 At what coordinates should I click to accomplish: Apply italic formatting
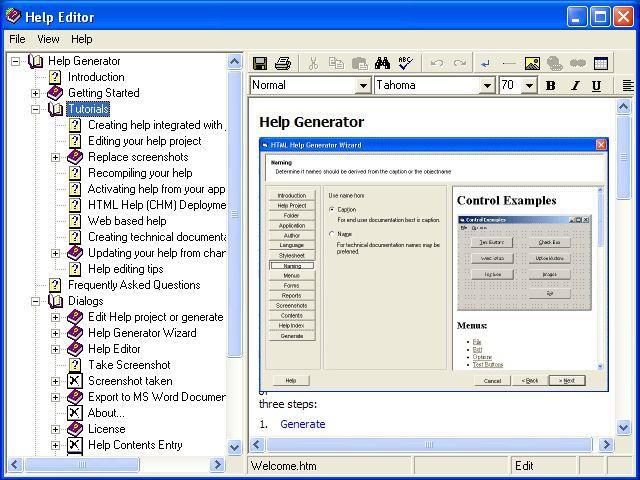pyautogui.click(x=574, y=86)
